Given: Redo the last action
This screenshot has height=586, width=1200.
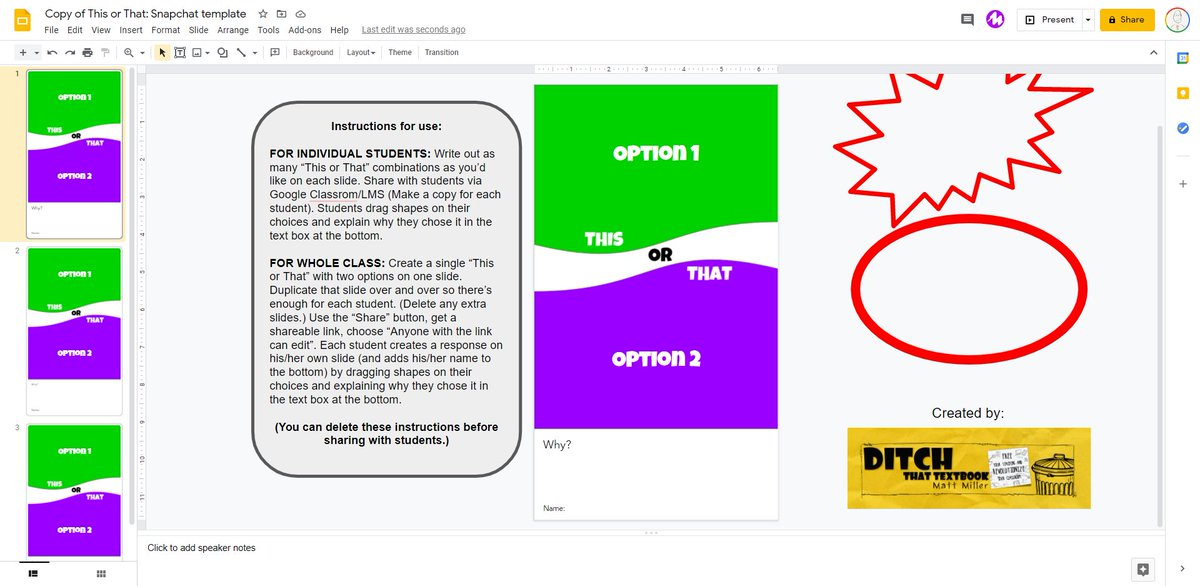Looking at the screenshot, I should click(x=70, y=52).
